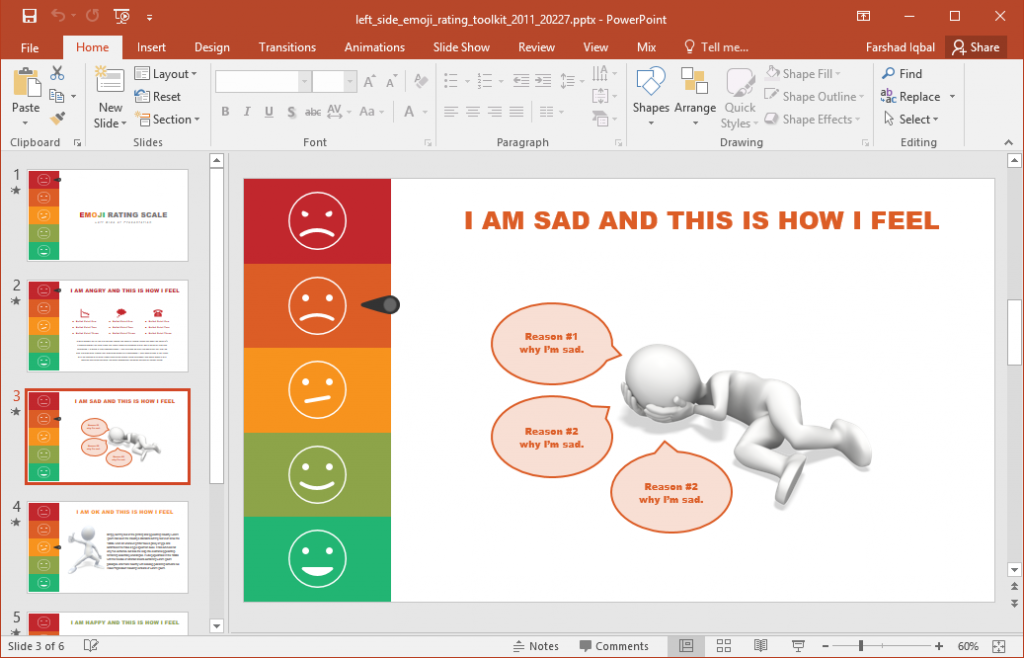
Task: Increase the font size
Action: pos(369,82)
